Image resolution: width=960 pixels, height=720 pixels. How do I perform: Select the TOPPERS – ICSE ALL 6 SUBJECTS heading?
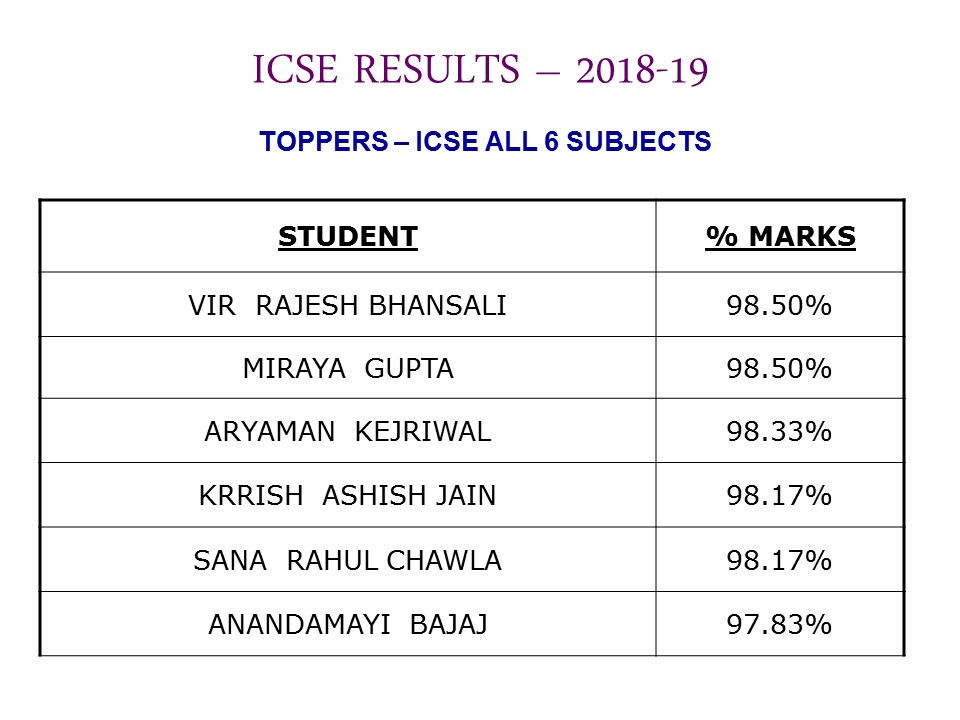pos(485,141)
